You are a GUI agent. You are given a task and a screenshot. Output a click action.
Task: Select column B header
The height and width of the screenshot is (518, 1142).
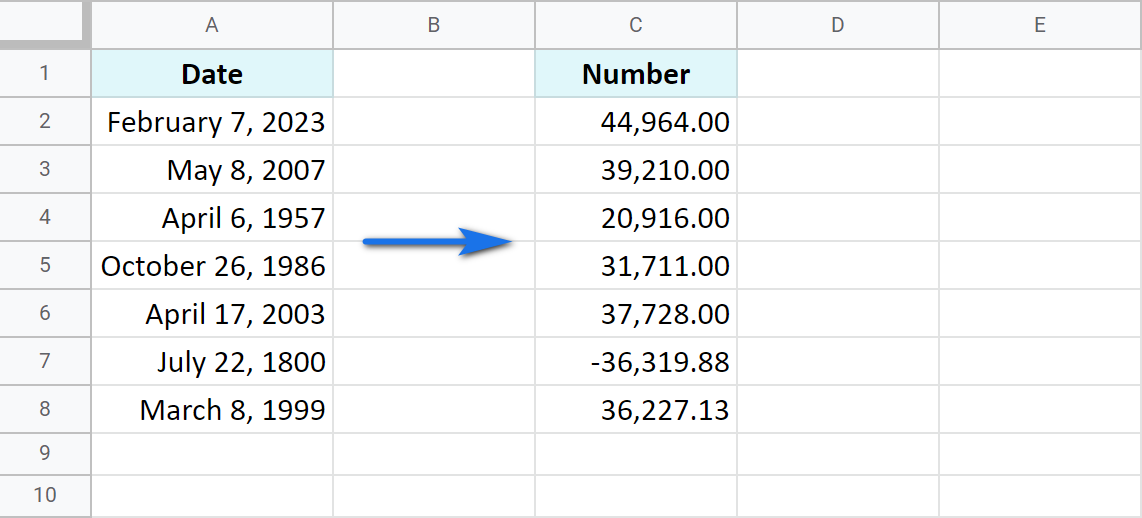click(x=434, y=25)
